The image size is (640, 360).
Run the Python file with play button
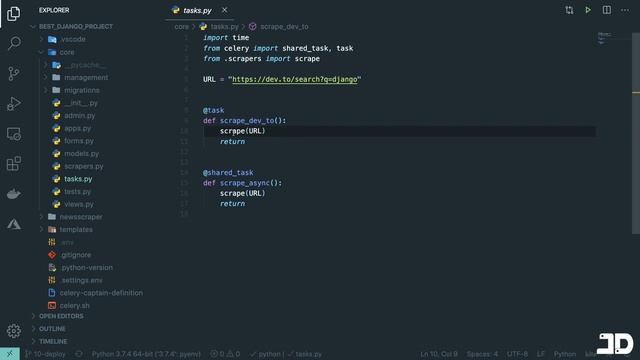click(x=588, y=10)
